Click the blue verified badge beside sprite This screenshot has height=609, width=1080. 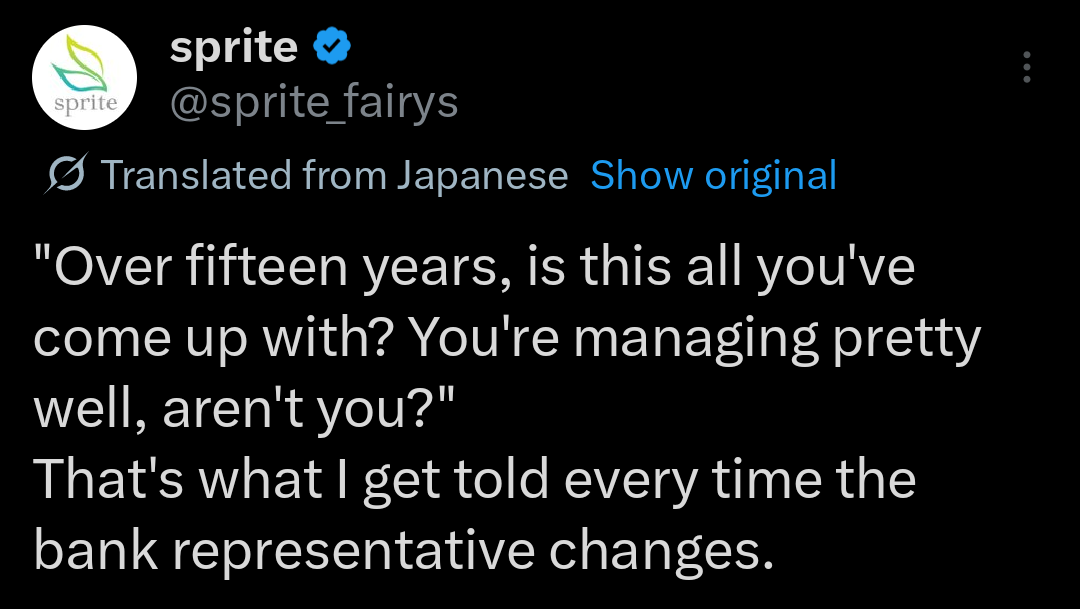[331, 46]
